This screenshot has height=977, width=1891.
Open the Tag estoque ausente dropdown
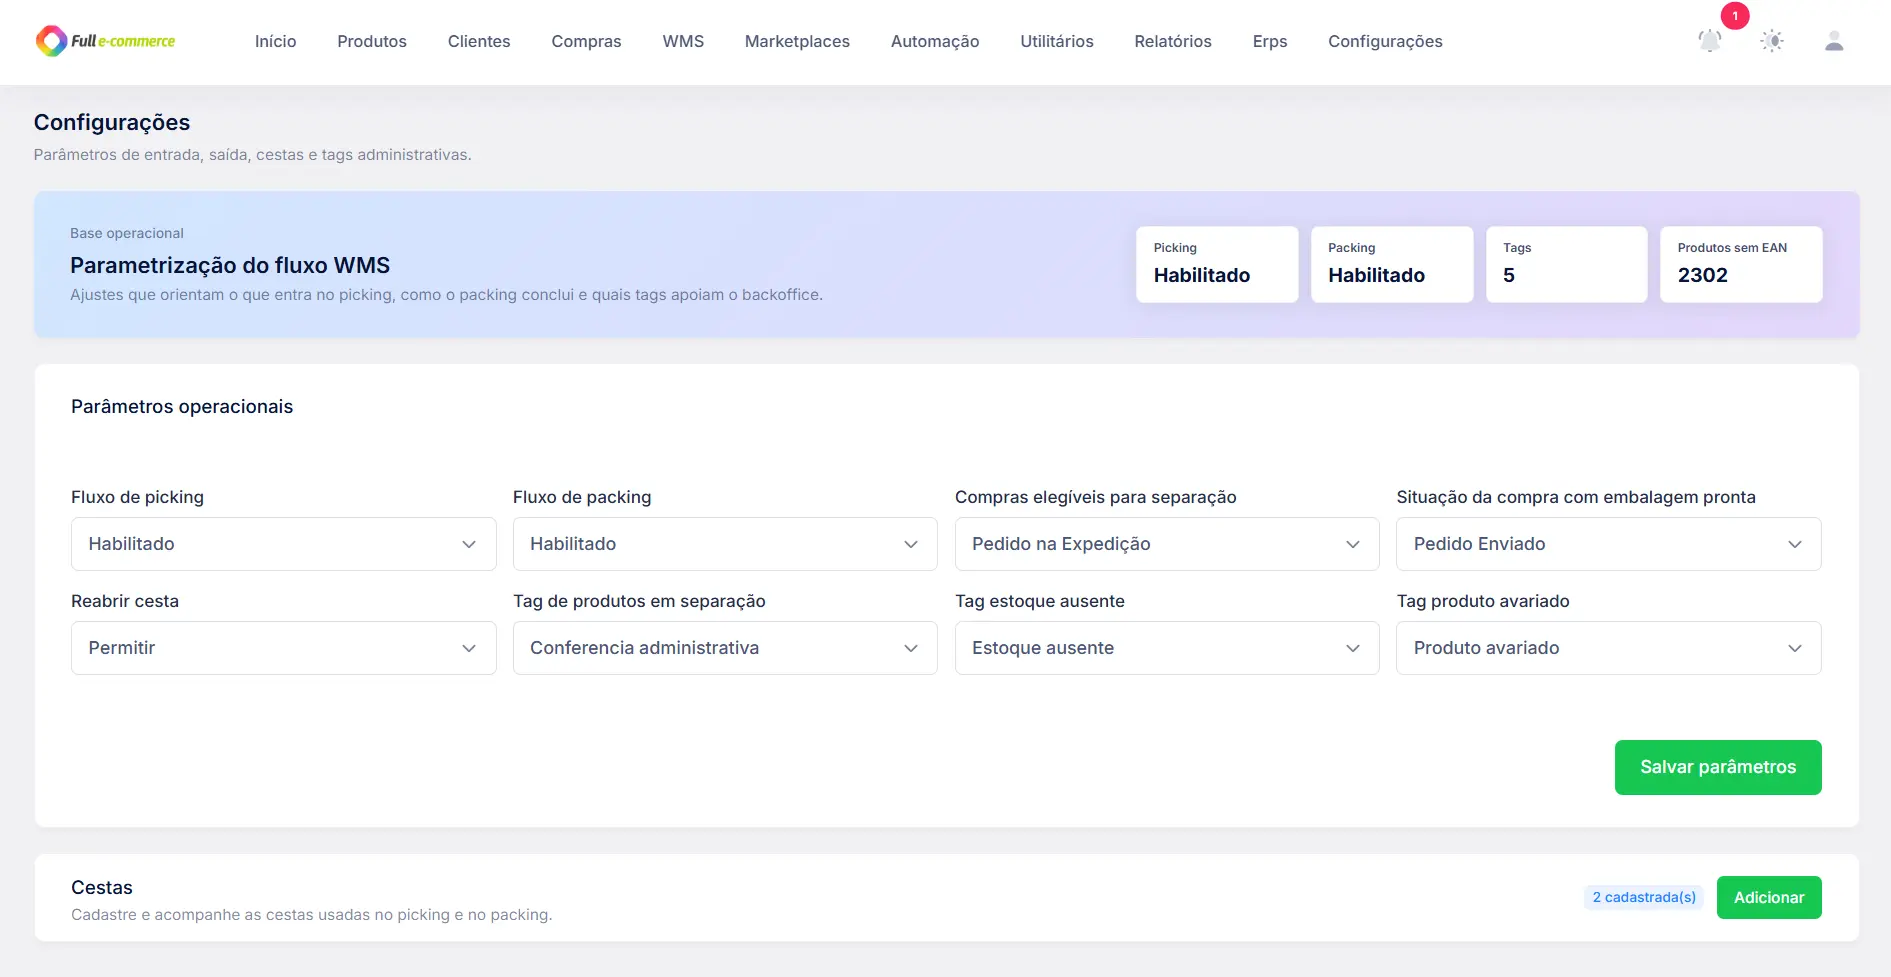1167,648
